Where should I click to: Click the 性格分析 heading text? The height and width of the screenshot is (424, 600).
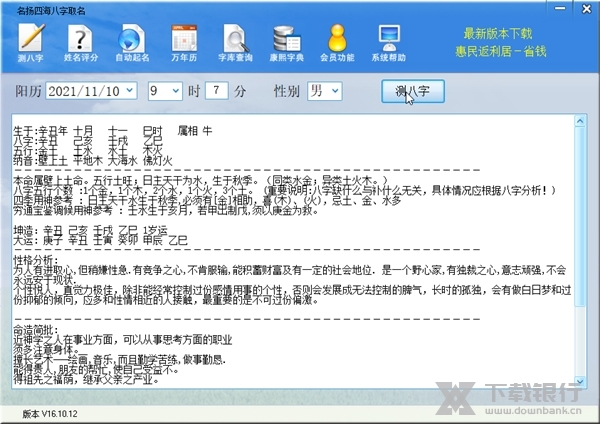tap(36, 260)
